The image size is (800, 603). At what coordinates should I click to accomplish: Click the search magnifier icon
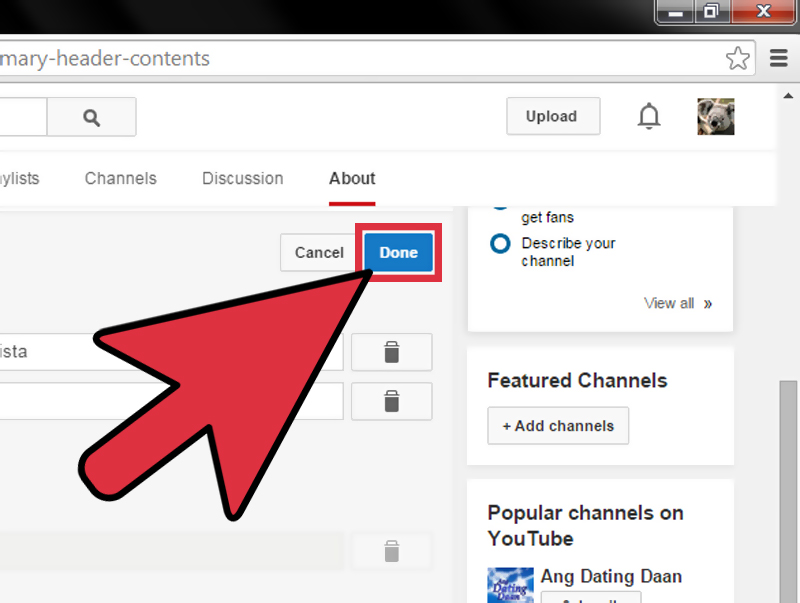click(x=91, y=116)
